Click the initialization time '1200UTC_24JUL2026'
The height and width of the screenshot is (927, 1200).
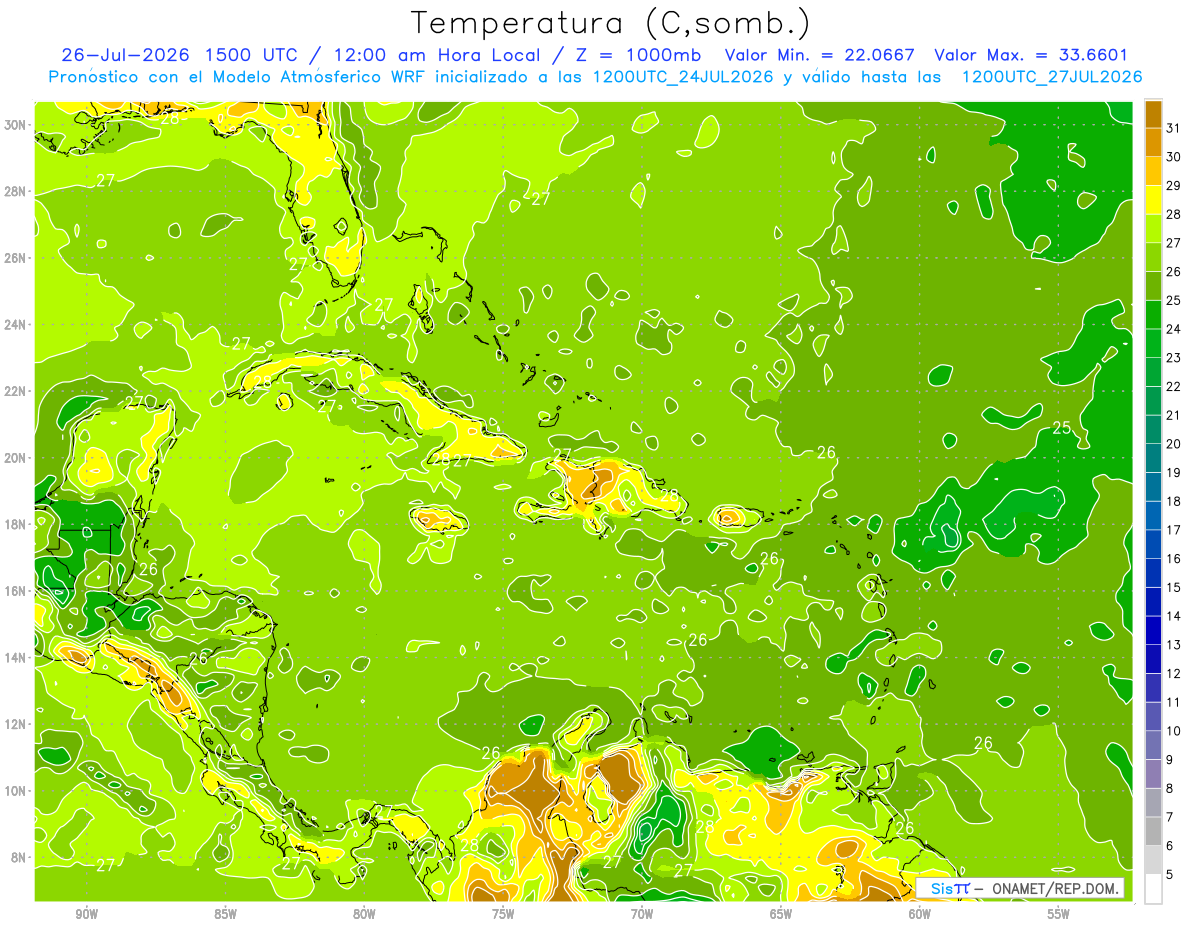point(683,77)
